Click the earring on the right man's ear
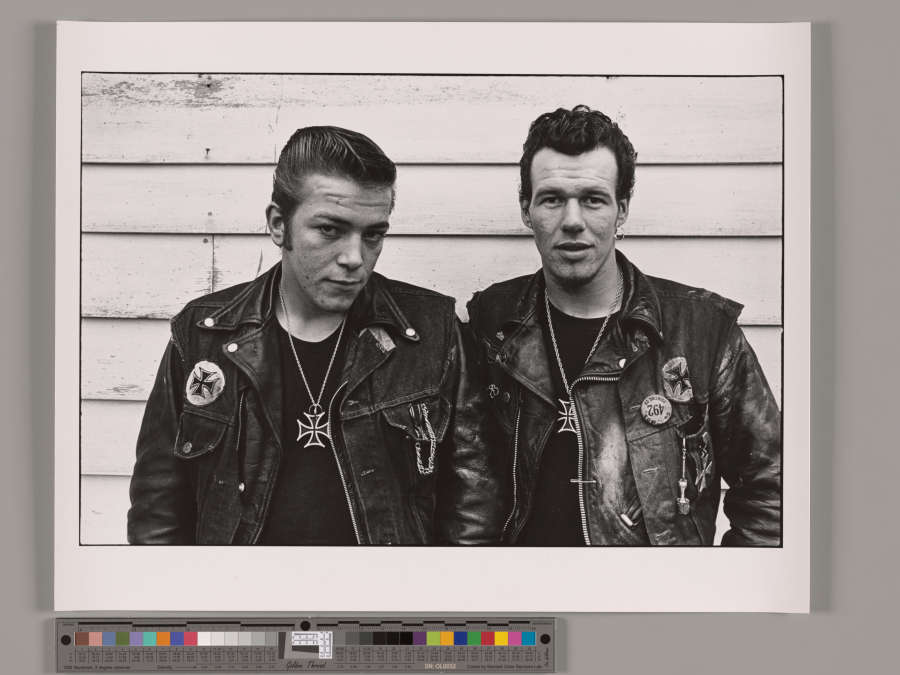 (x=621, y=235)
